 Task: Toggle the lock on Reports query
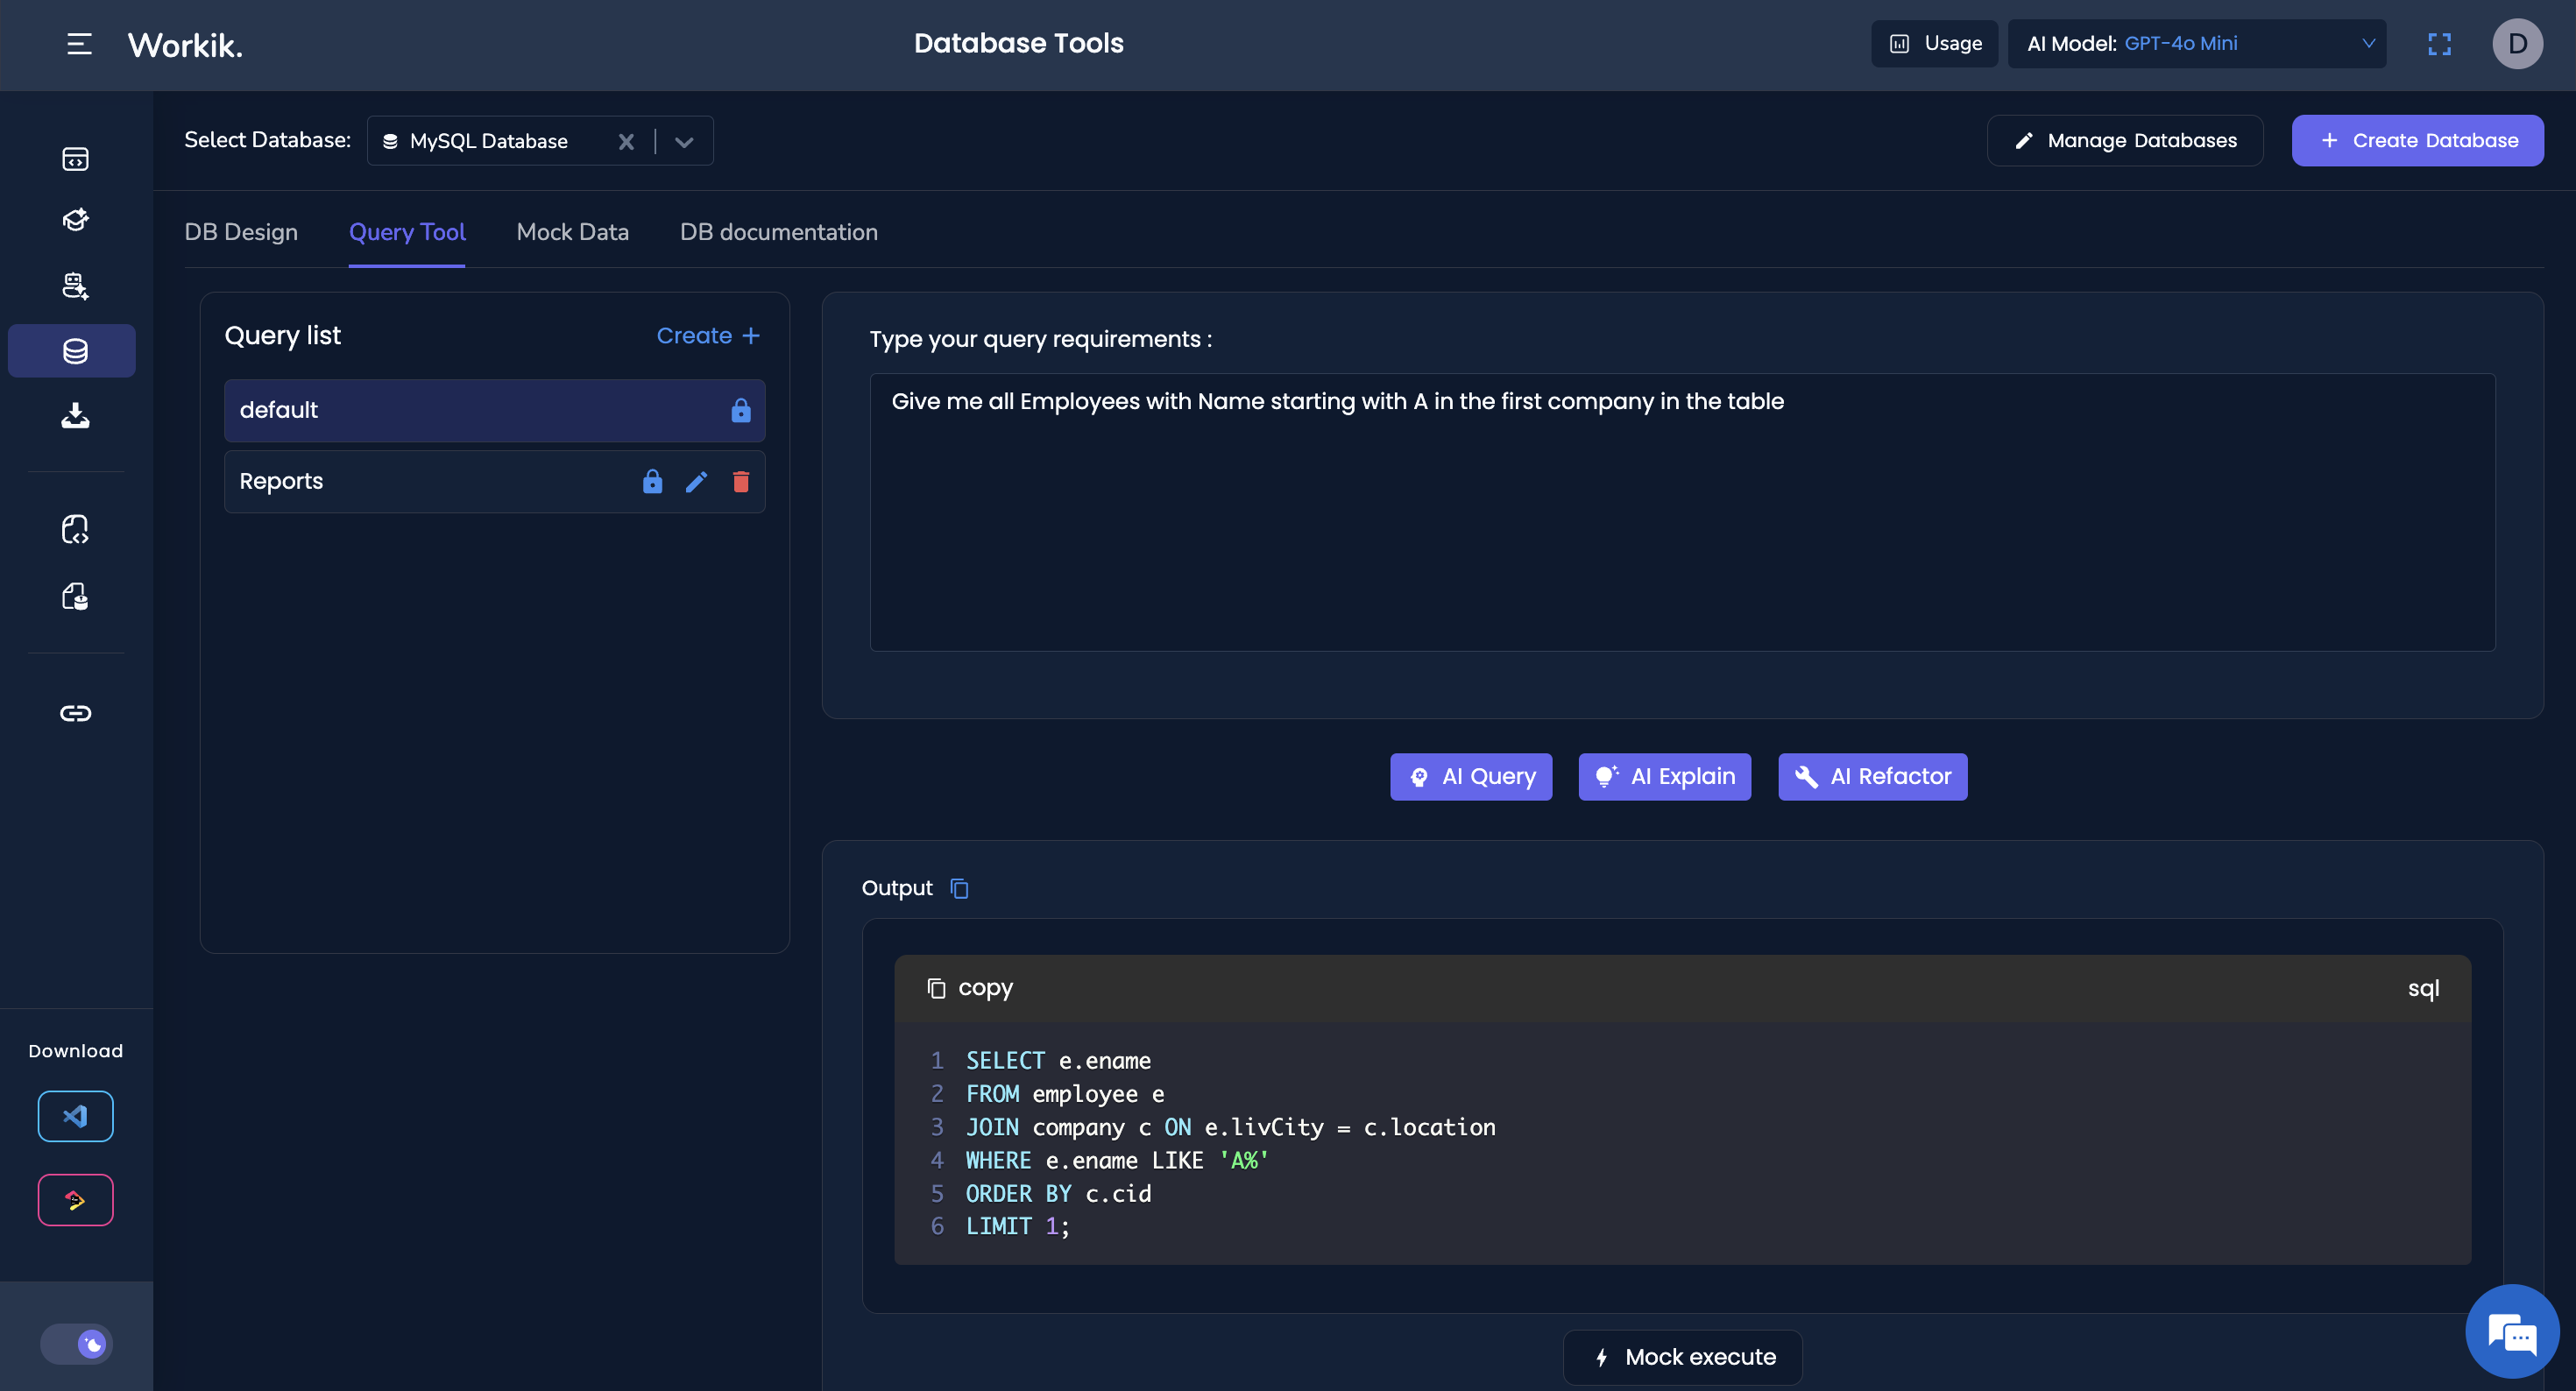click(x=652, y=482)
